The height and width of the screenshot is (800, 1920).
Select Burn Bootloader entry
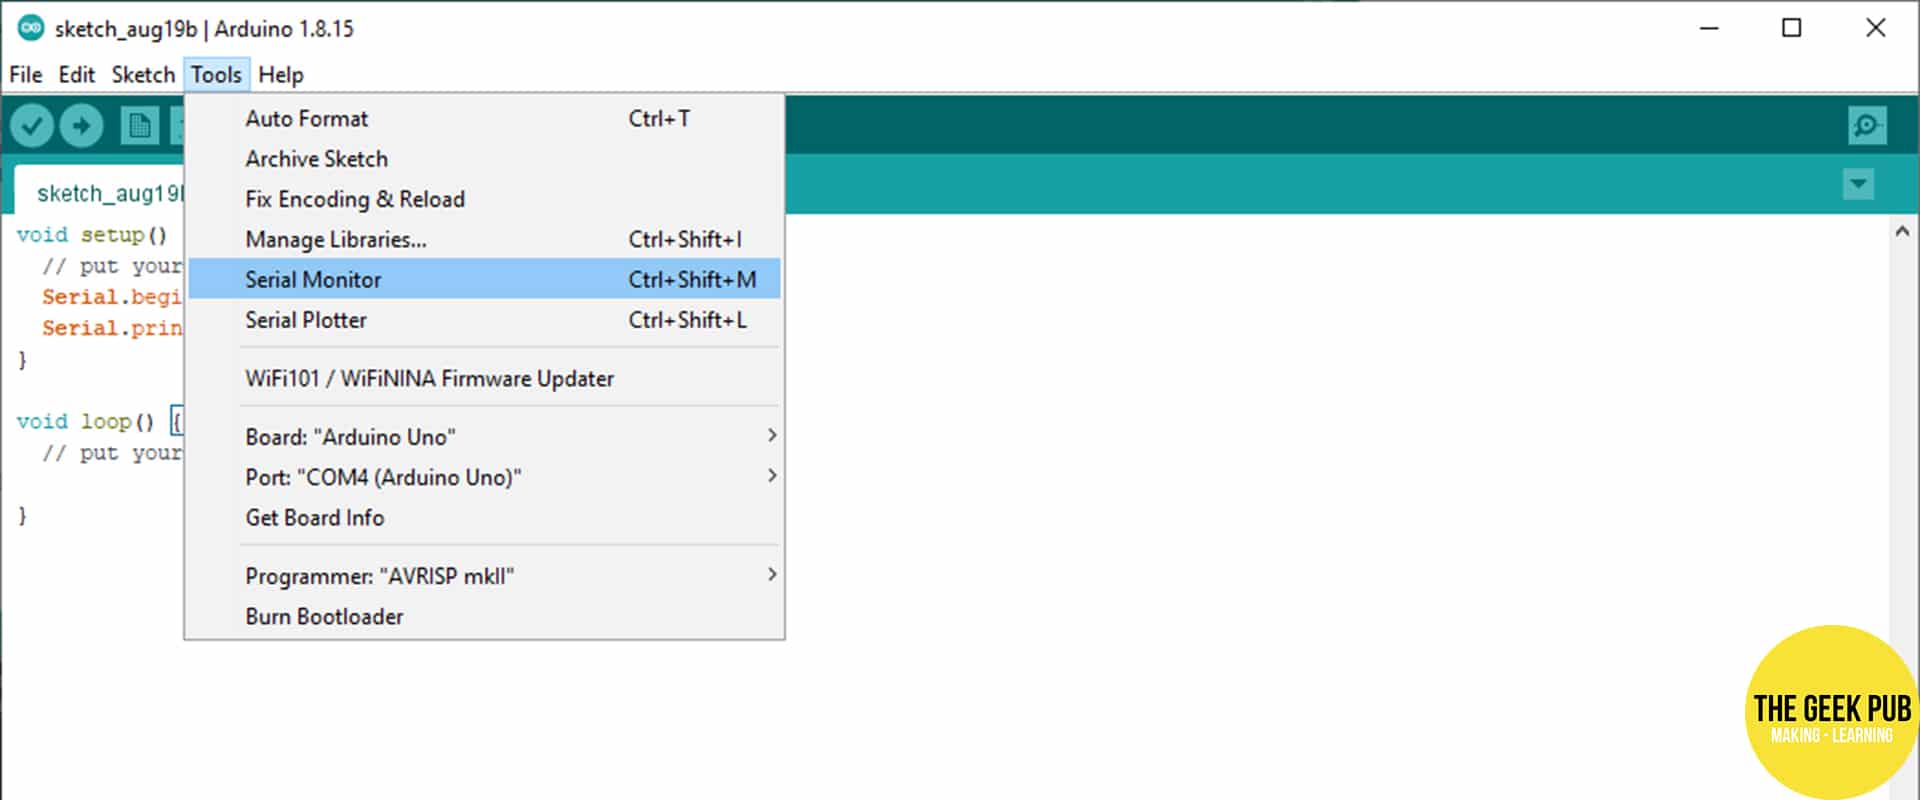[484, 616]
